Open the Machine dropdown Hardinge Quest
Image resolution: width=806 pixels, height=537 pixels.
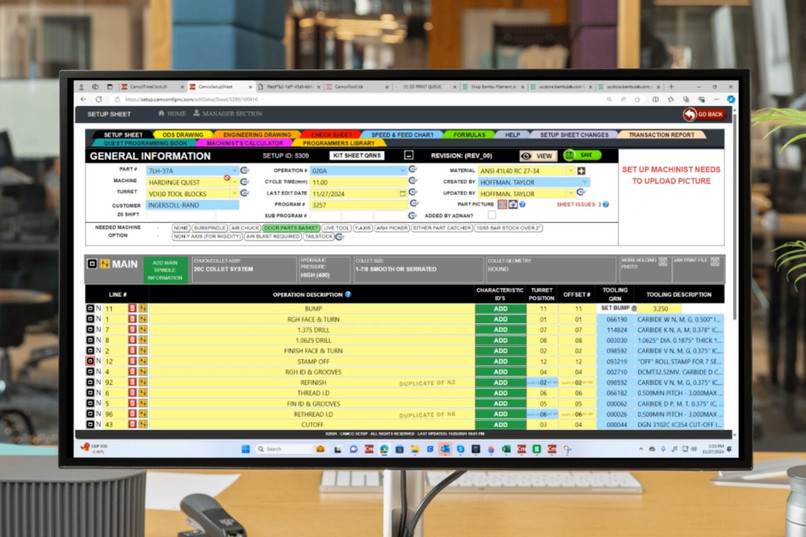point(193,182)
